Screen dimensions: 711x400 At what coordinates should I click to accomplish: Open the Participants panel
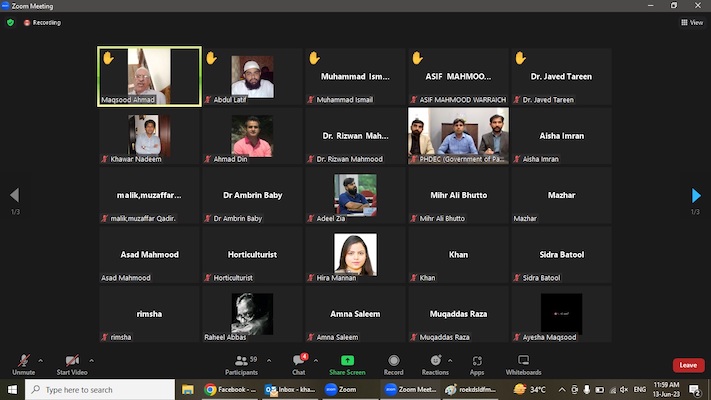pyautogui.click(x=241, y=362)
